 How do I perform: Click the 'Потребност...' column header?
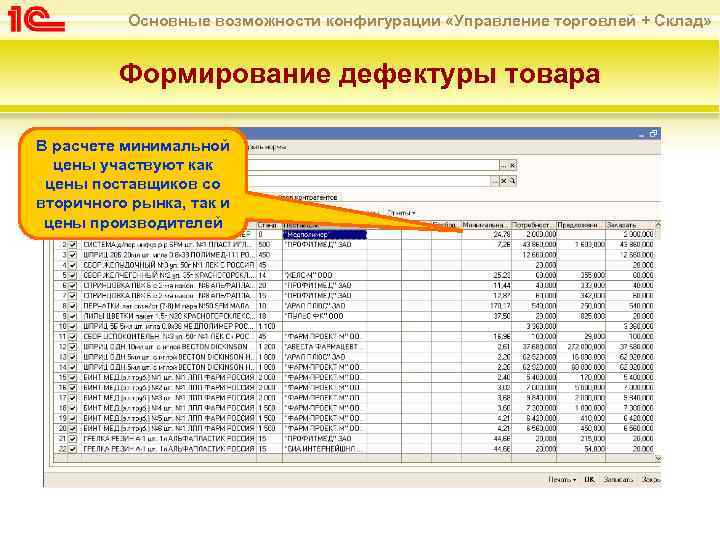(x=534, y=225)
